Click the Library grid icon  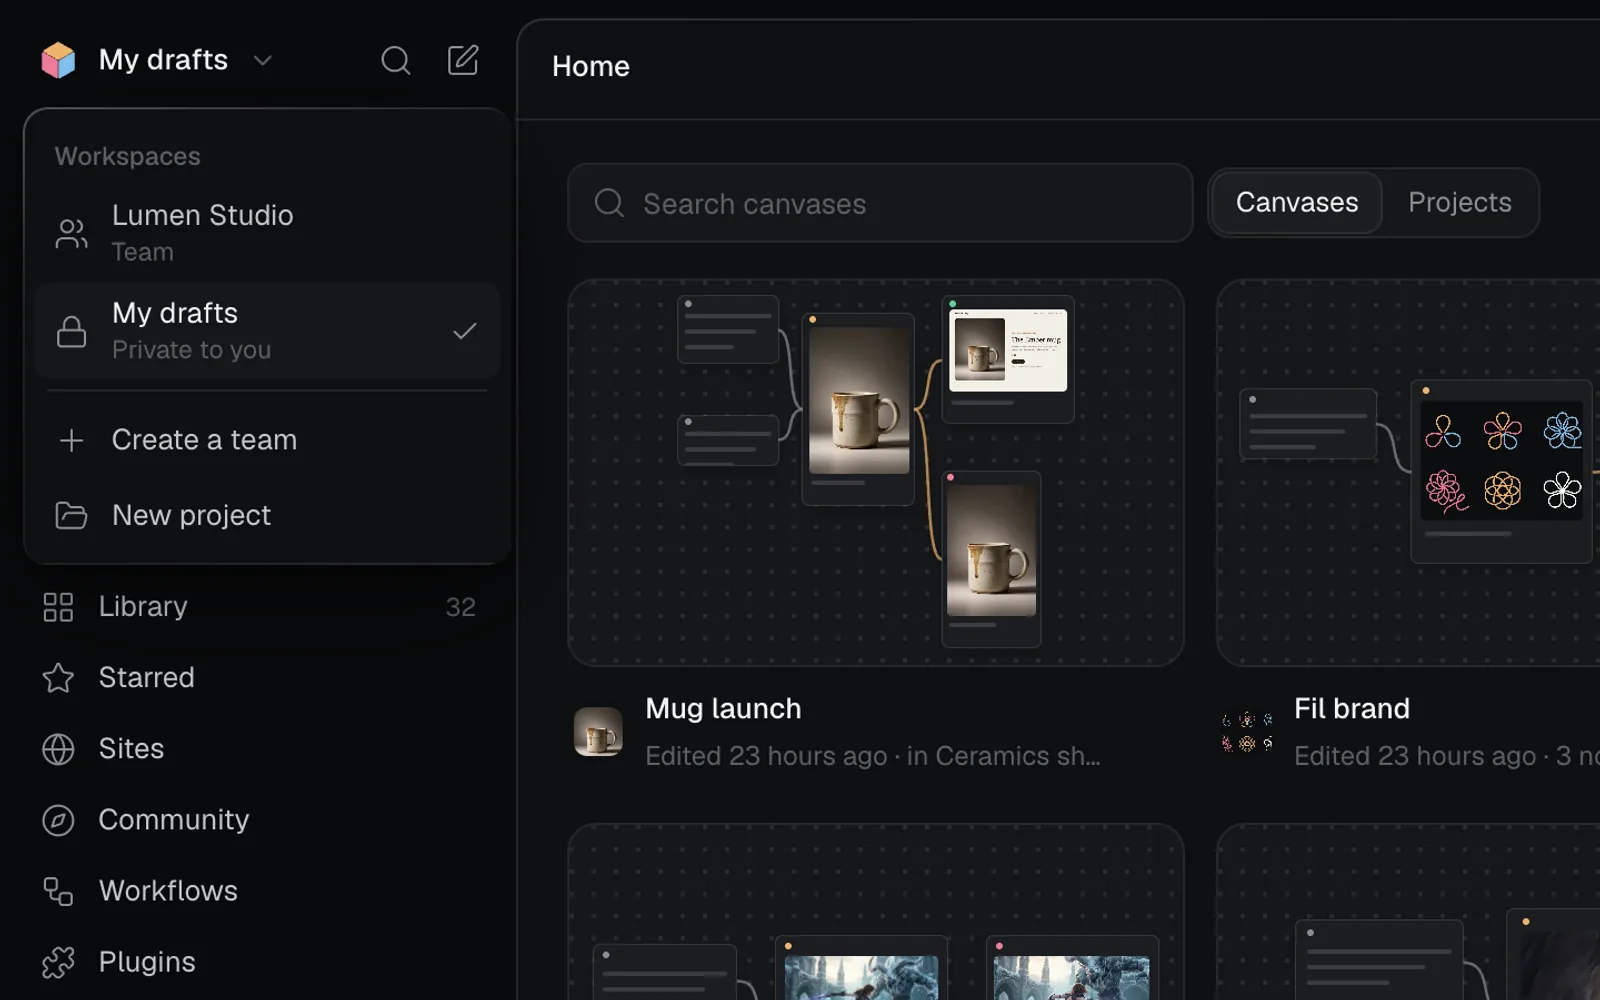tap(58, 607)
